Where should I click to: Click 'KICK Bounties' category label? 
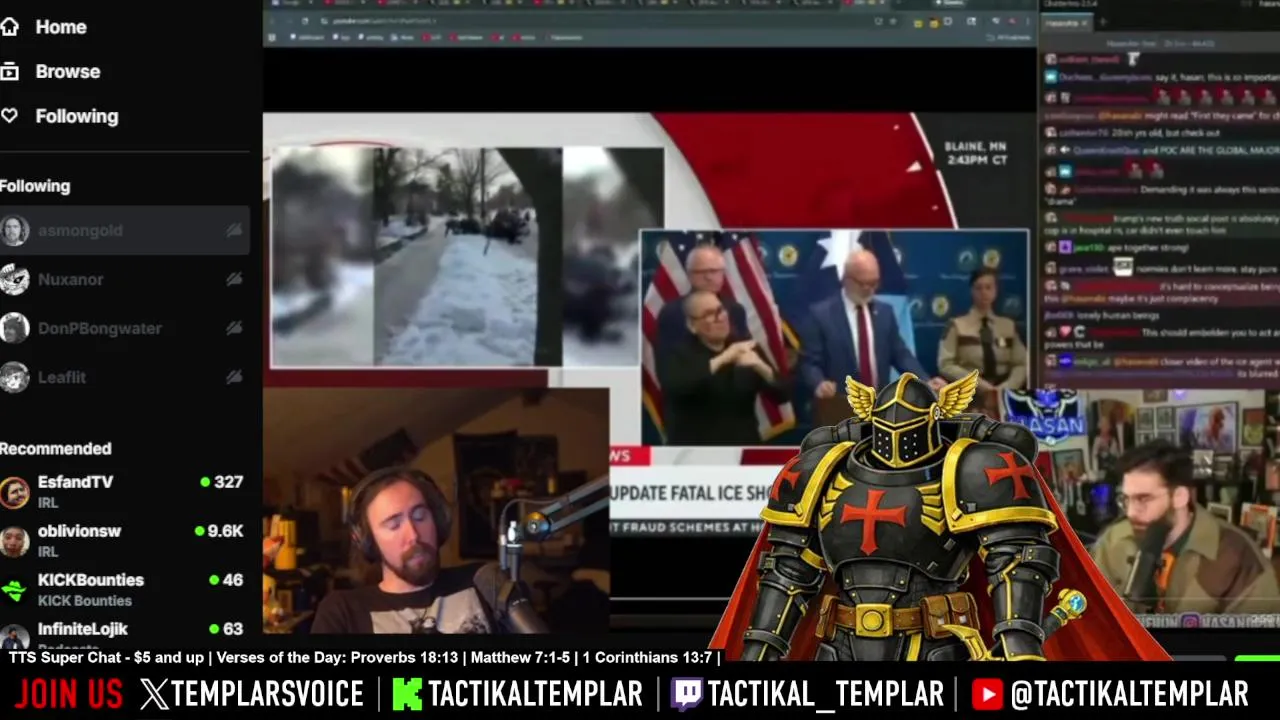85,600
